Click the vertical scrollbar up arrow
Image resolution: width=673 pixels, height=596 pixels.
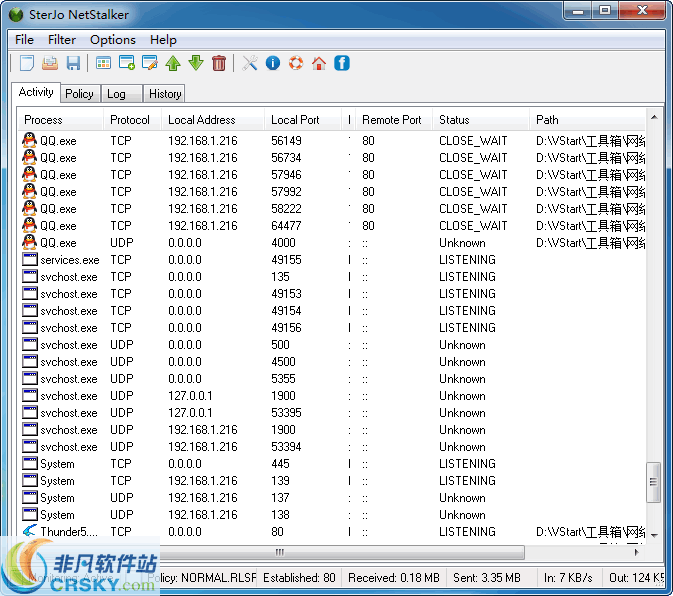point(654,117)
